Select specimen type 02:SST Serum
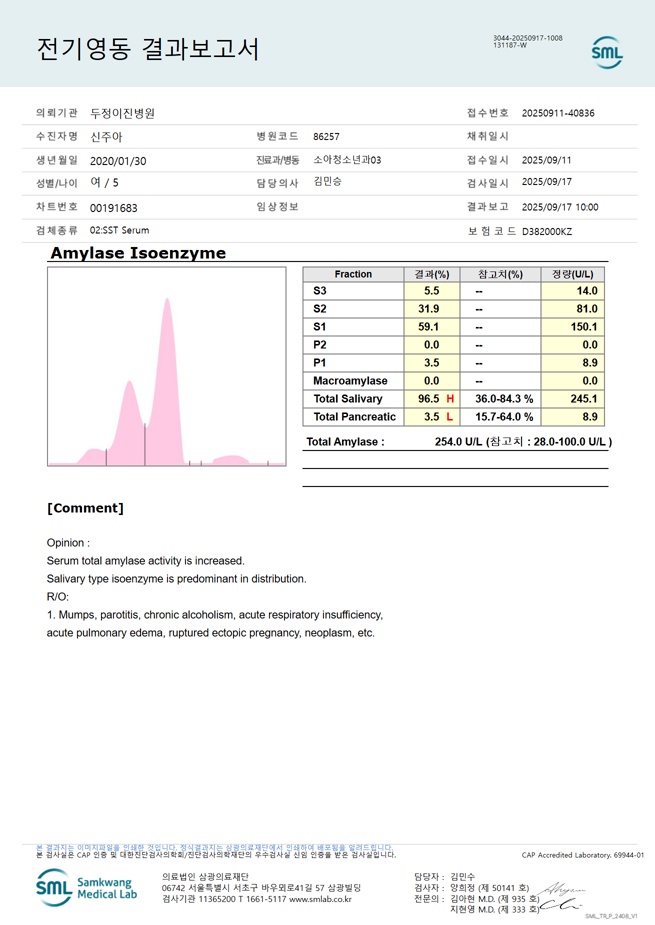This screenshot has height=925, width=655. pyautogui.click(x=119, y=231)
